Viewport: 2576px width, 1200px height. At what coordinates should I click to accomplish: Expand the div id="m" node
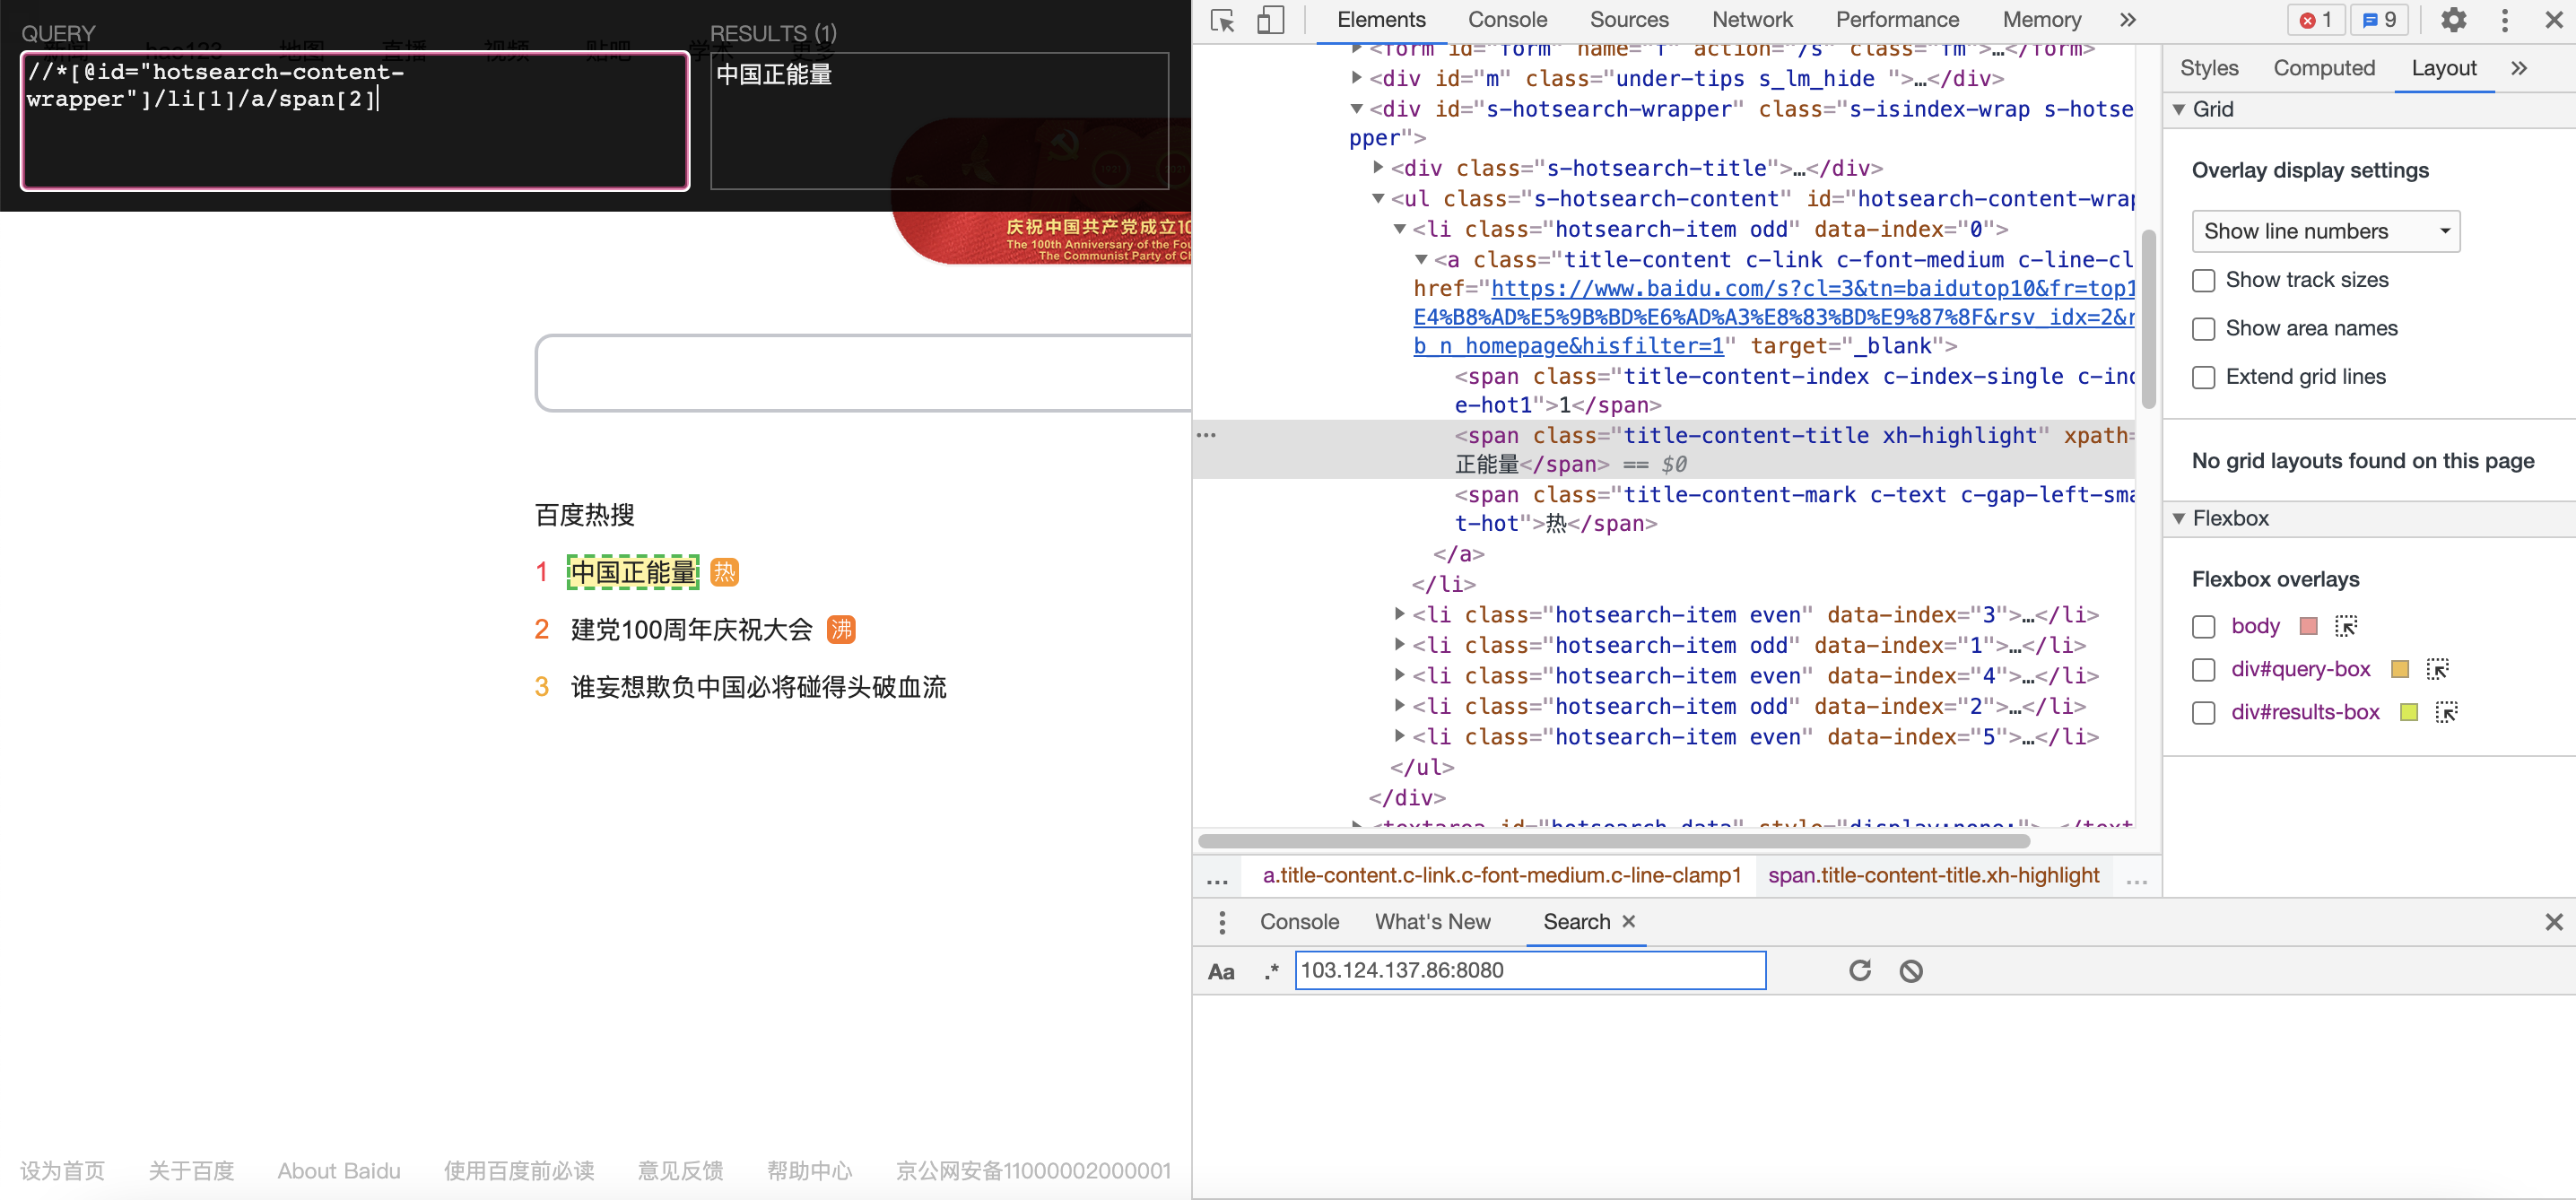1356,77
